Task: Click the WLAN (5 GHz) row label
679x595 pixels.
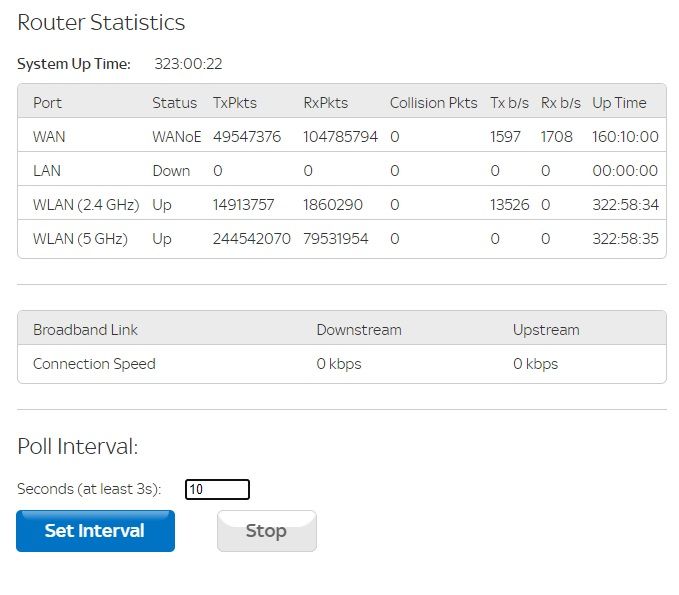Action: (80, 239)
